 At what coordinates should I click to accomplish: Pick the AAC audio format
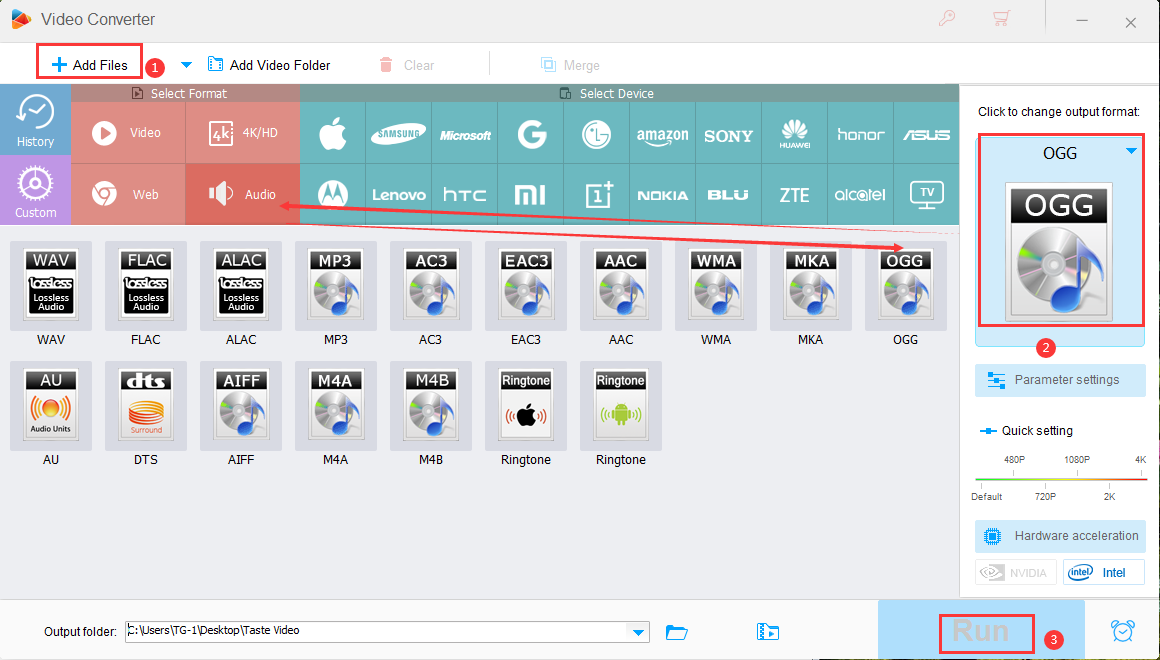point(621,286)
